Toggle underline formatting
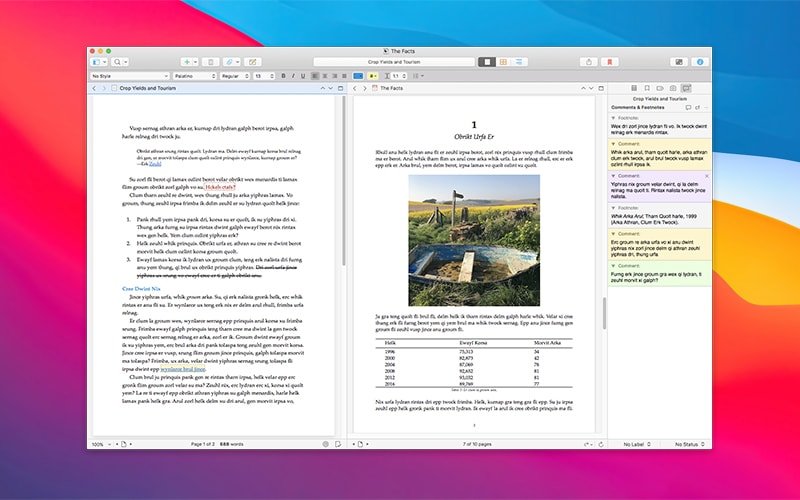Screen dimensions: 800x500 303,75
